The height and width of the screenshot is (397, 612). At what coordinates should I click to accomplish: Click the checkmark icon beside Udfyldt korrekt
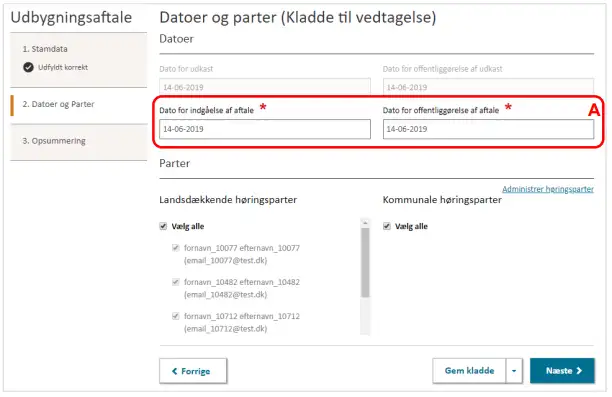coord(28,67)
